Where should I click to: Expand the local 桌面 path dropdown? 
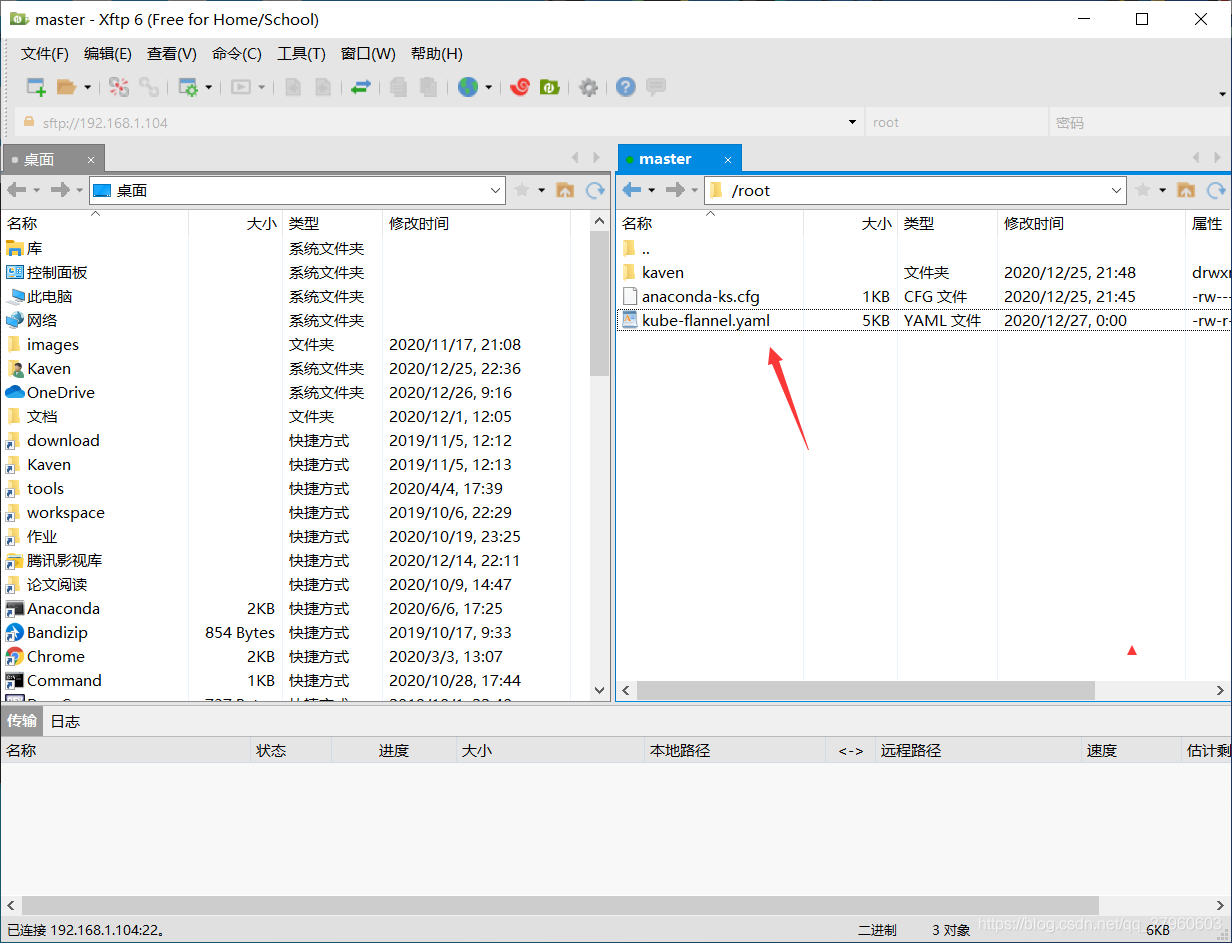click(497, 190)
